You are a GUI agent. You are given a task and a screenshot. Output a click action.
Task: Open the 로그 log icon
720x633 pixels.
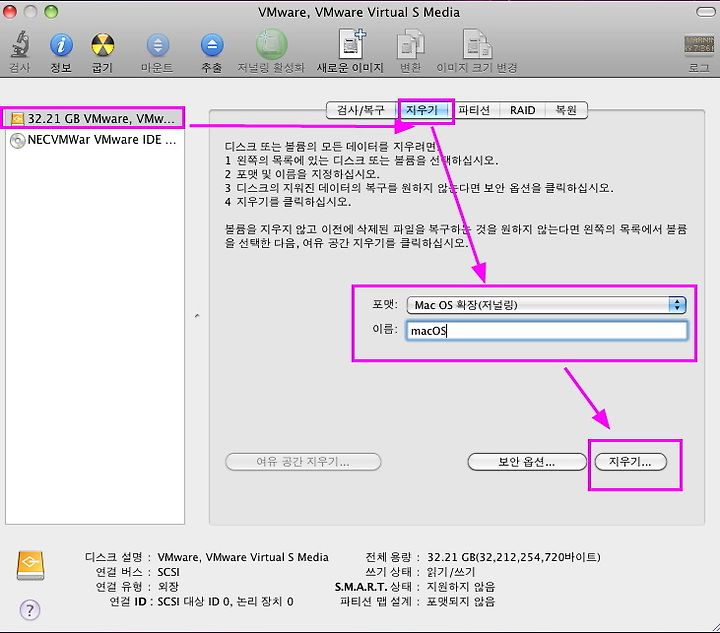click(699, 53)
